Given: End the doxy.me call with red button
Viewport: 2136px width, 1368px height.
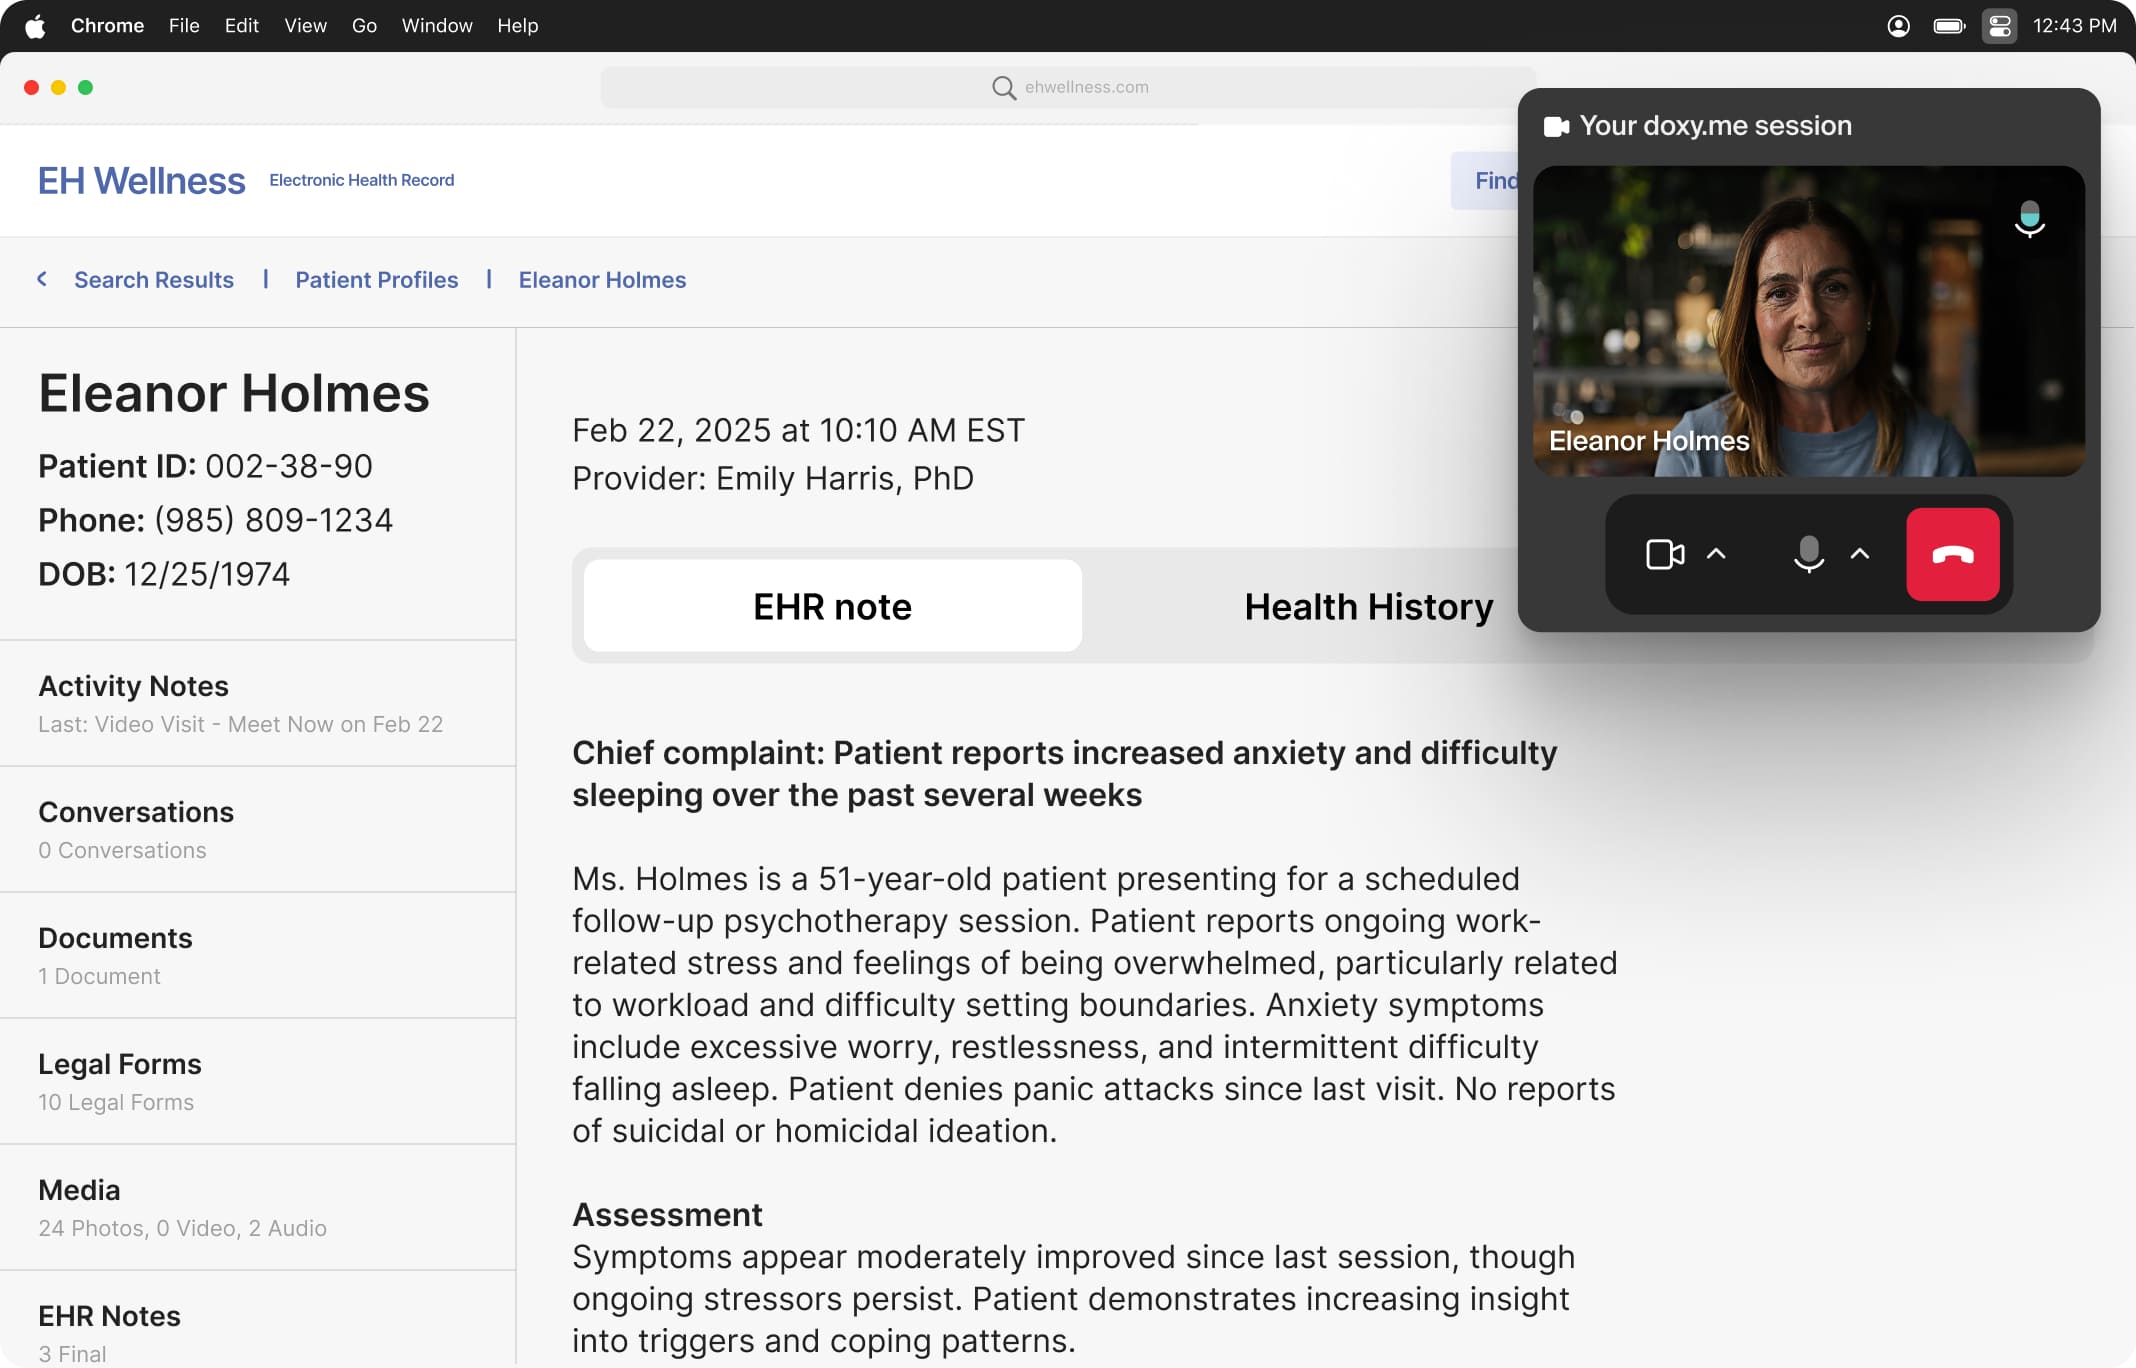Looking at the screenshot, I should (1952, 554).
